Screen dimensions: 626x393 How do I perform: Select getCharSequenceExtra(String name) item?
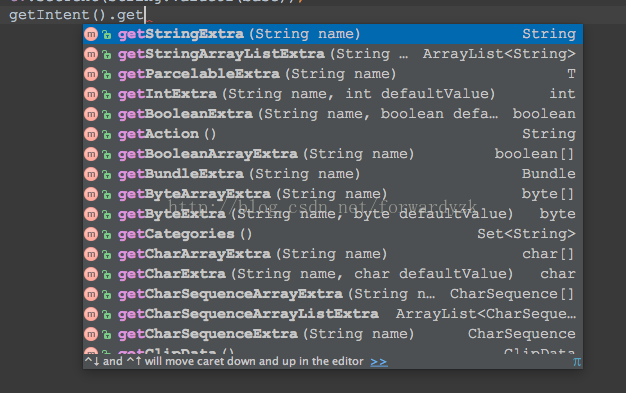(333, 333)
